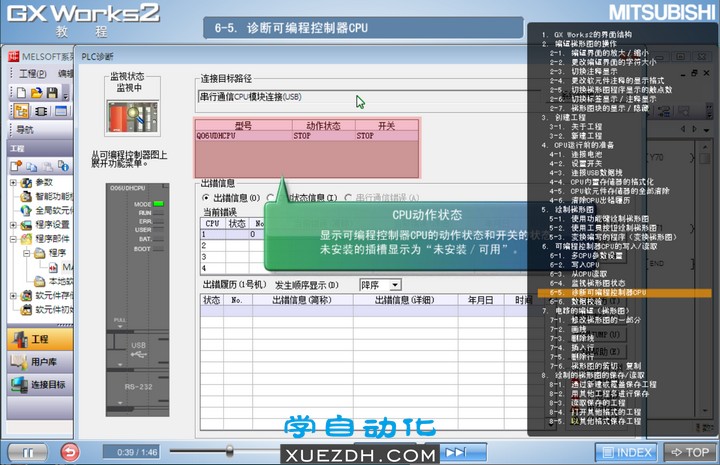Click the New project icon in toolbar

point(22,93)
